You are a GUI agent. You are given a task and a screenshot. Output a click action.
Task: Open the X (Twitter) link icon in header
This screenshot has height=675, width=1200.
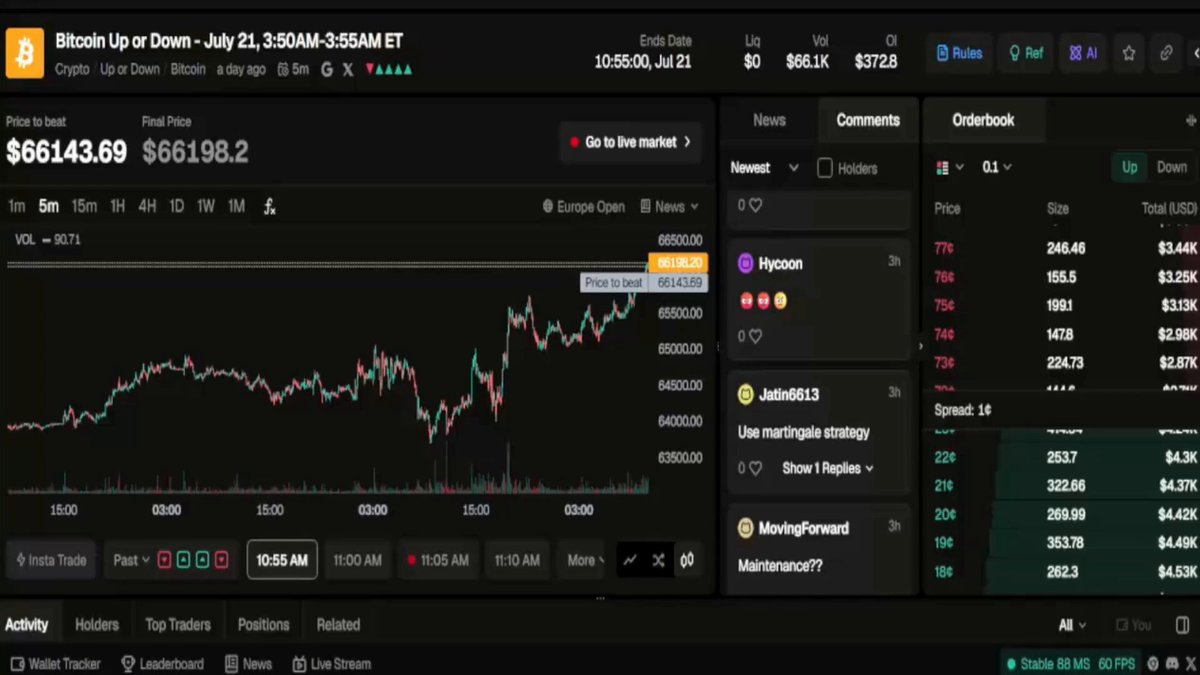[348, 70]
